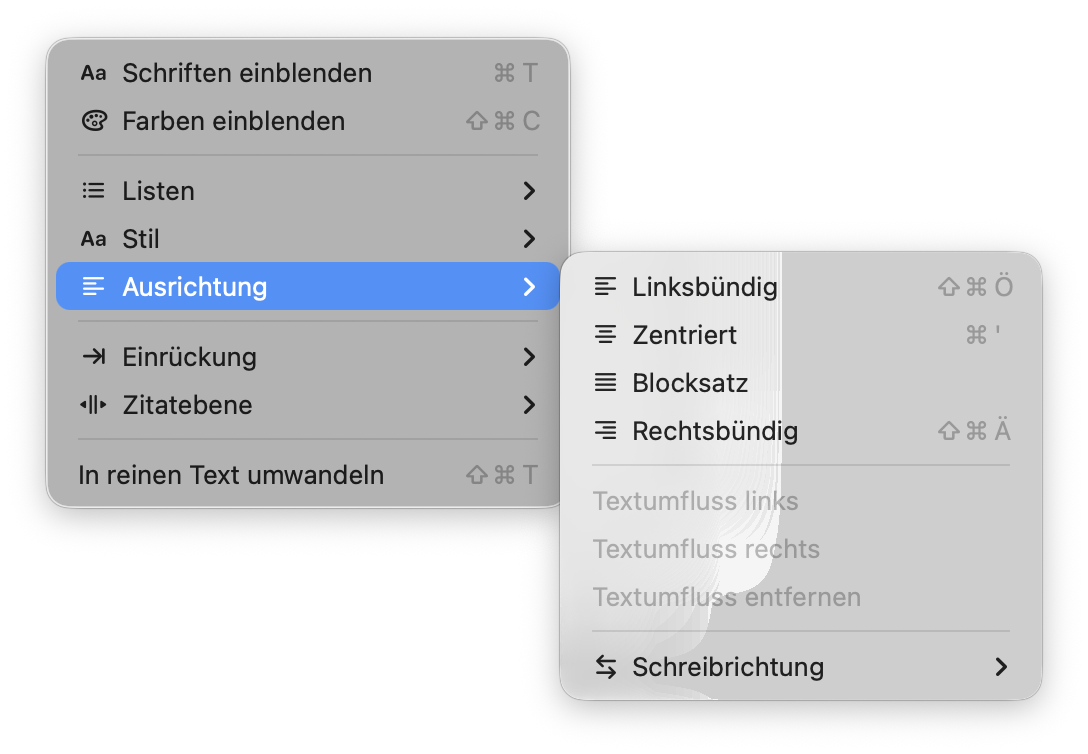Expand the Stil submenu arrow
The height and width of the screenshot is (754, 1088).
[529, 239]
